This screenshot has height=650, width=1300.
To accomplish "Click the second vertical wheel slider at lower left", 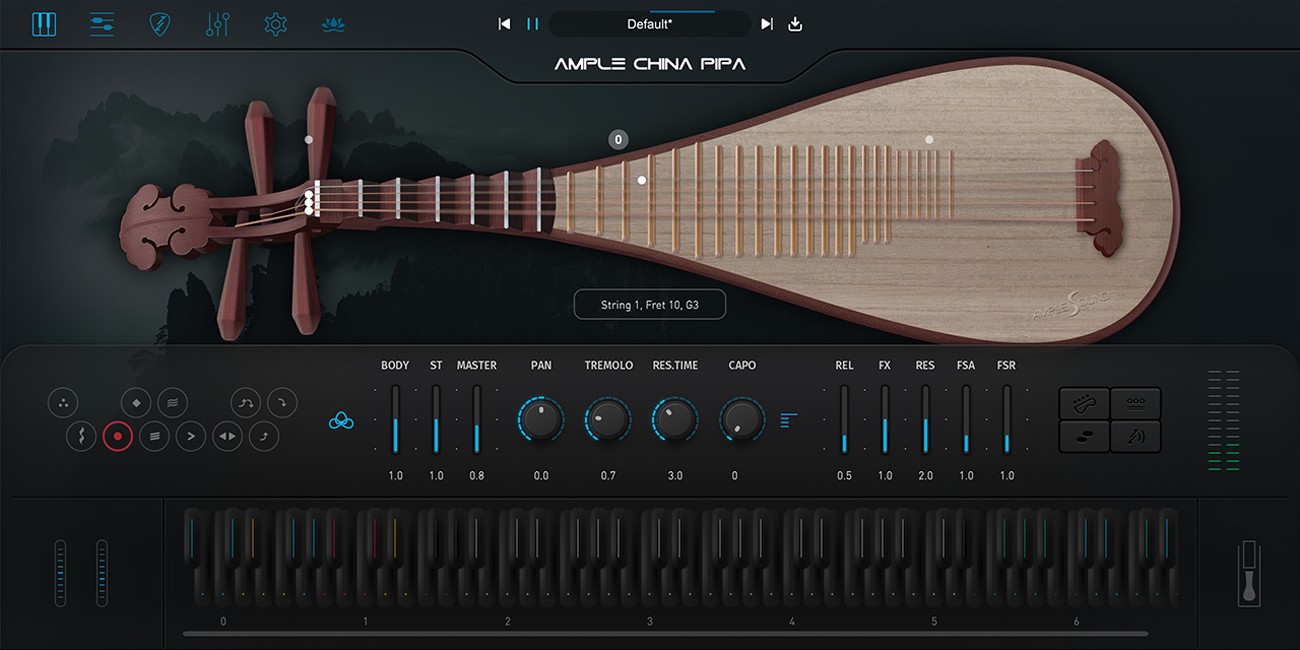I will click(102, 573).
